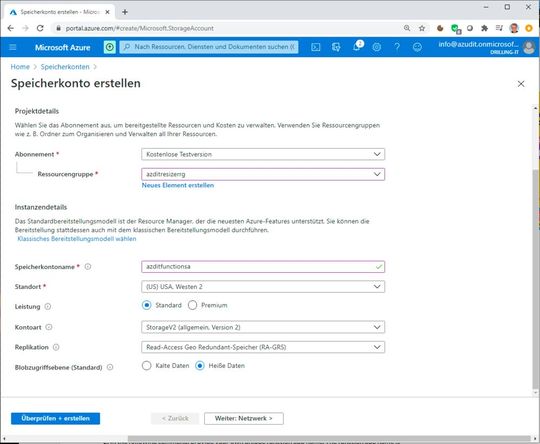The width and height of the screenshot is (540, 444).
Task: Click the vertical scrollbar of the form
Action: [536, 280]
